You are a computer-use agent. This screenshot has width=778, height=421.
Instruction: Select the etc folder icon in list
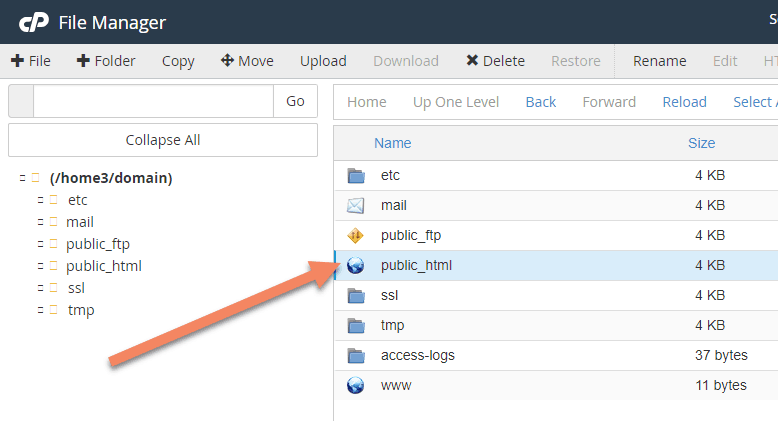click(x=356, y=176)
